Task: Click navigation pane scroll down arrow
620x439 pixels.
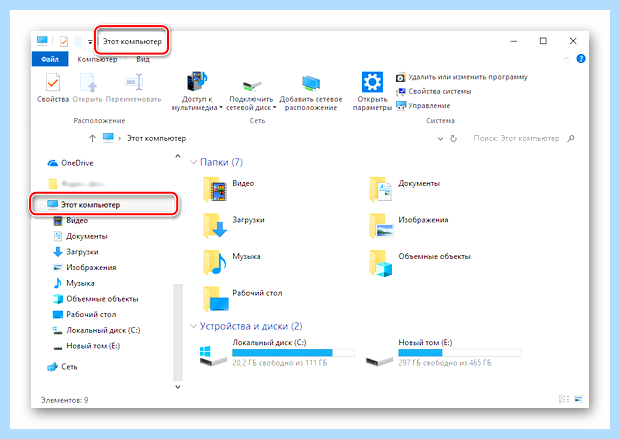Action: point(178,387)
